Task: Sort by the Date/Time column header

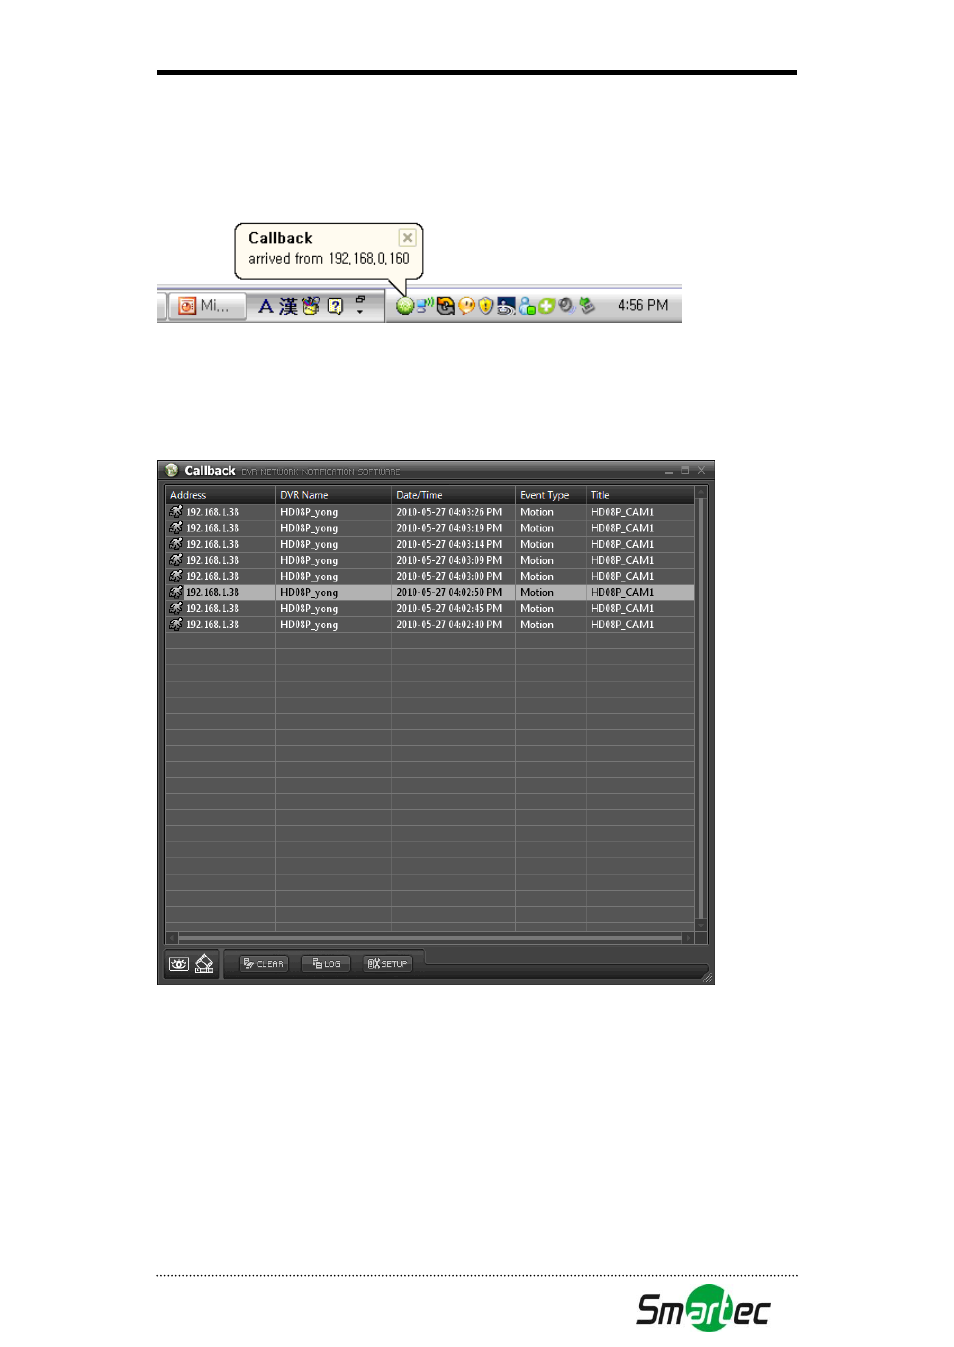Action: [453, 495]
